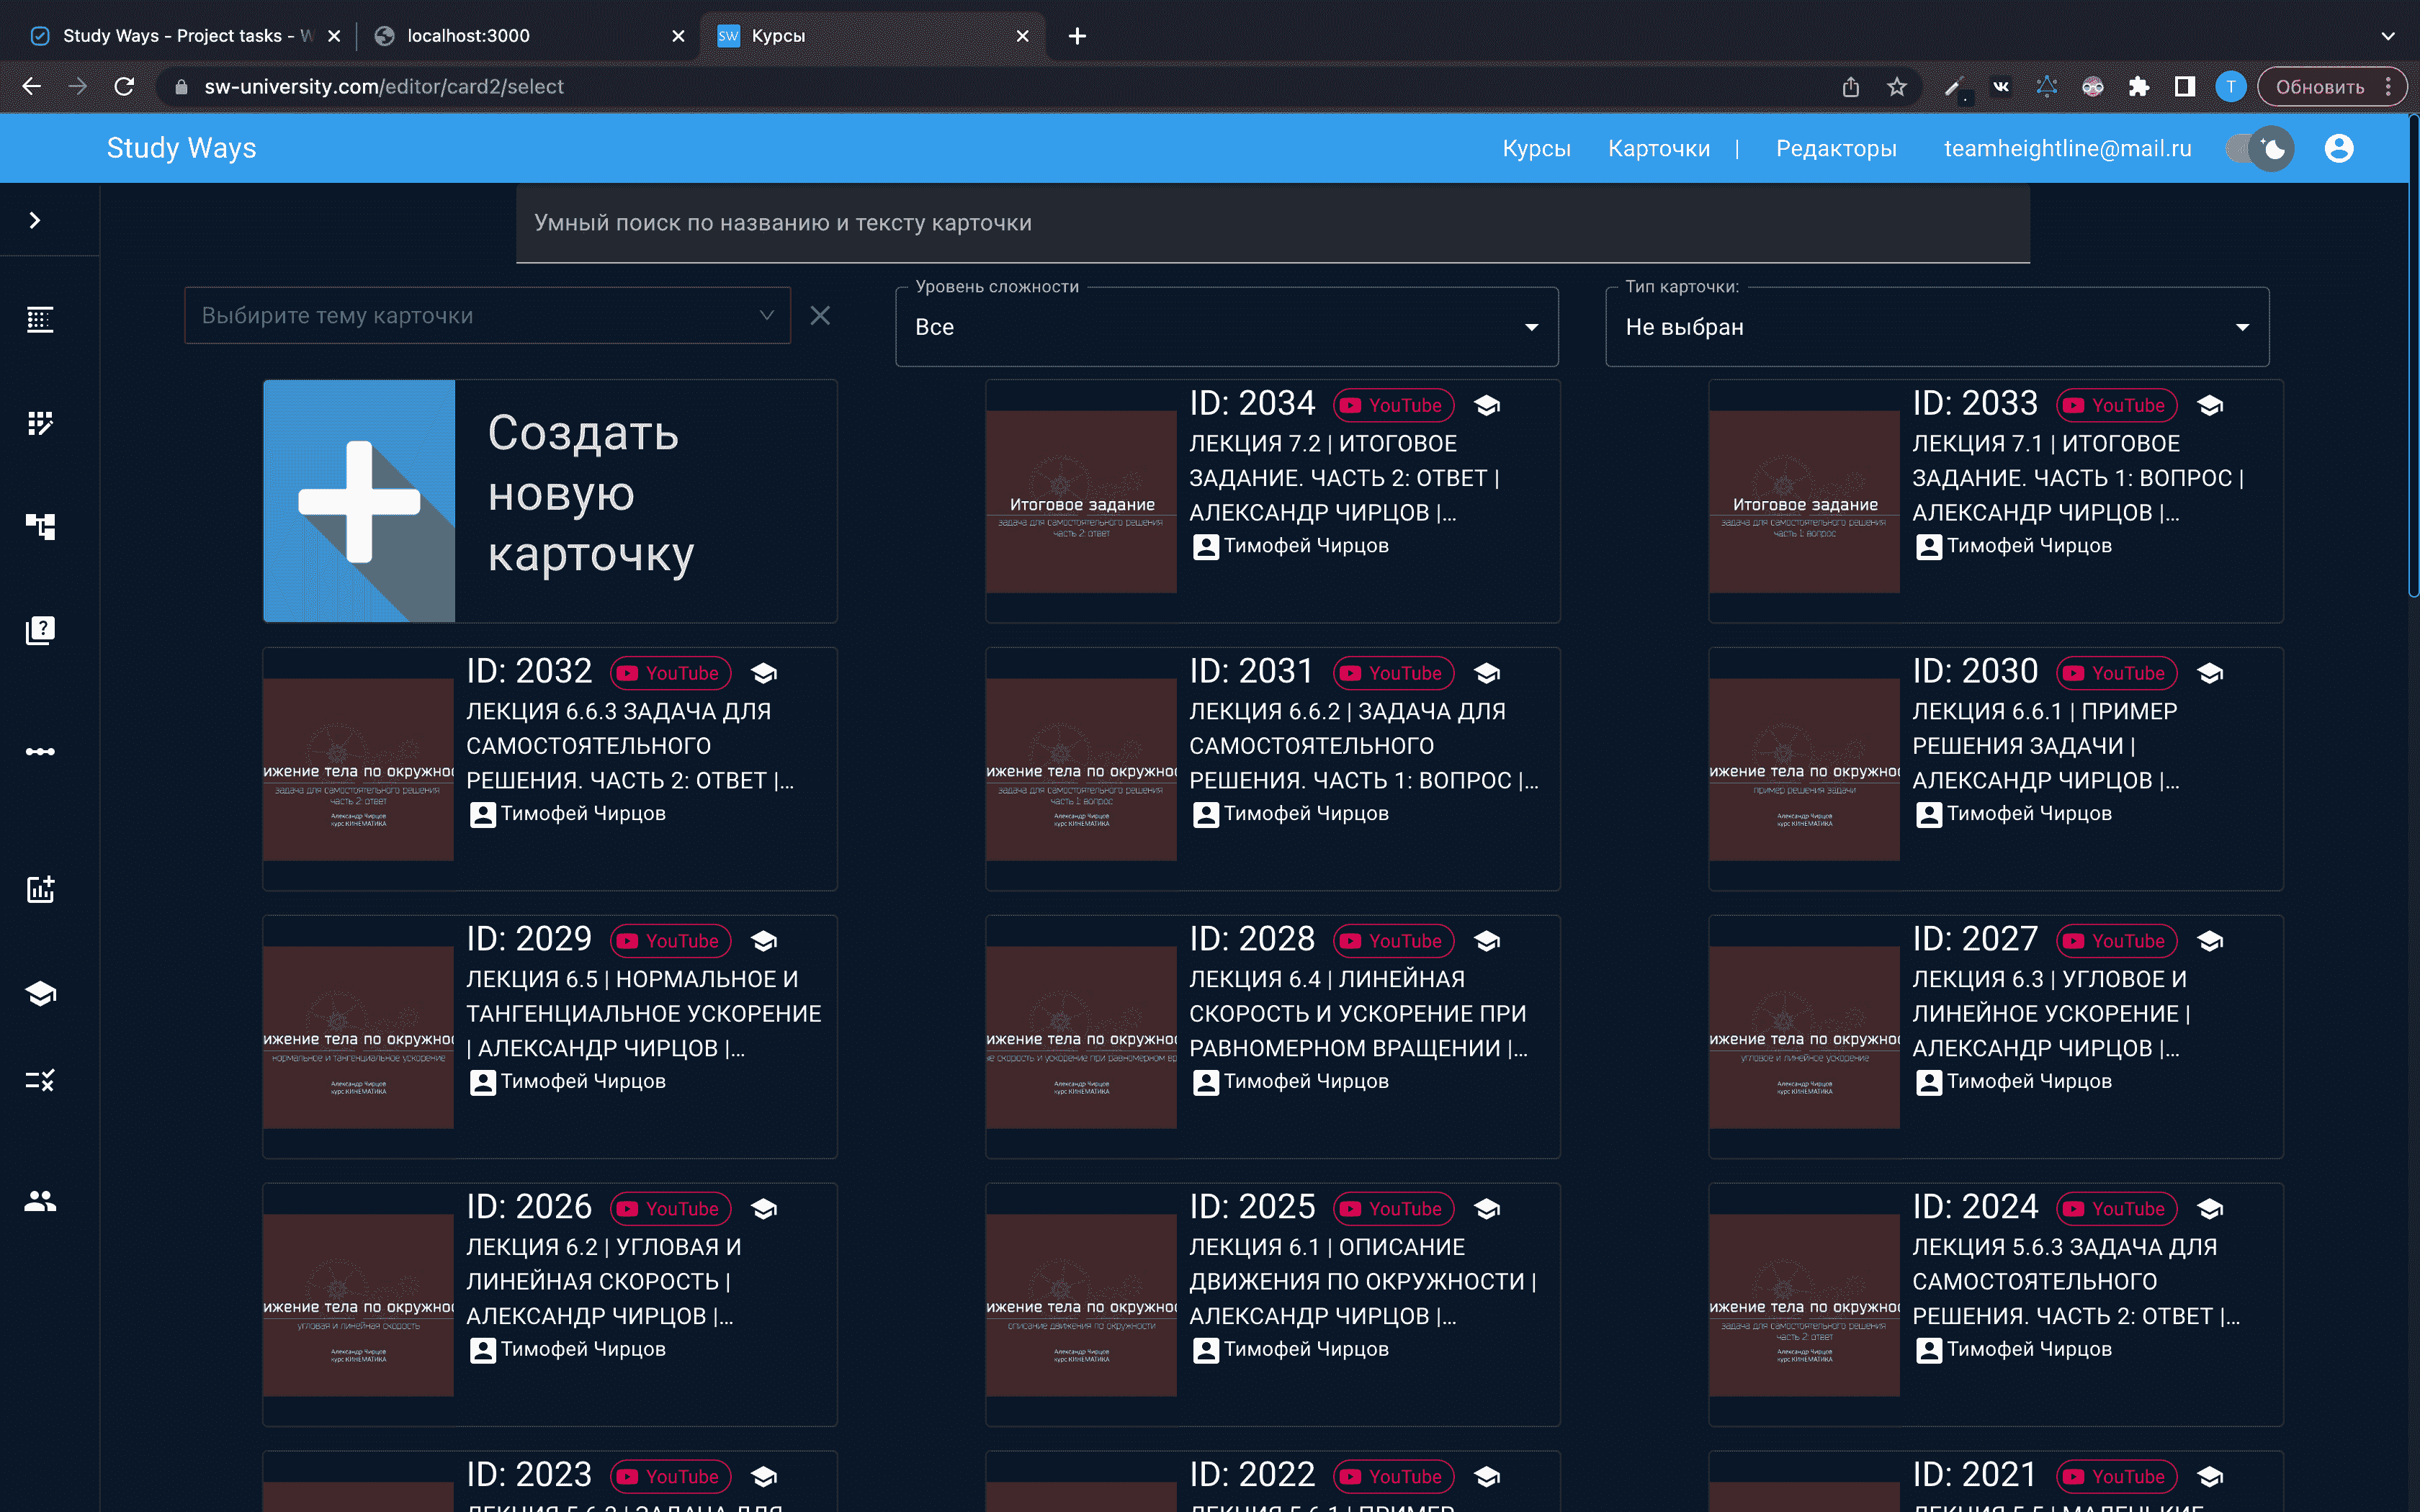Click the YouTube badge on card 2034
Viewport: 2420px width, 1512px height.
pos(1393,405)
